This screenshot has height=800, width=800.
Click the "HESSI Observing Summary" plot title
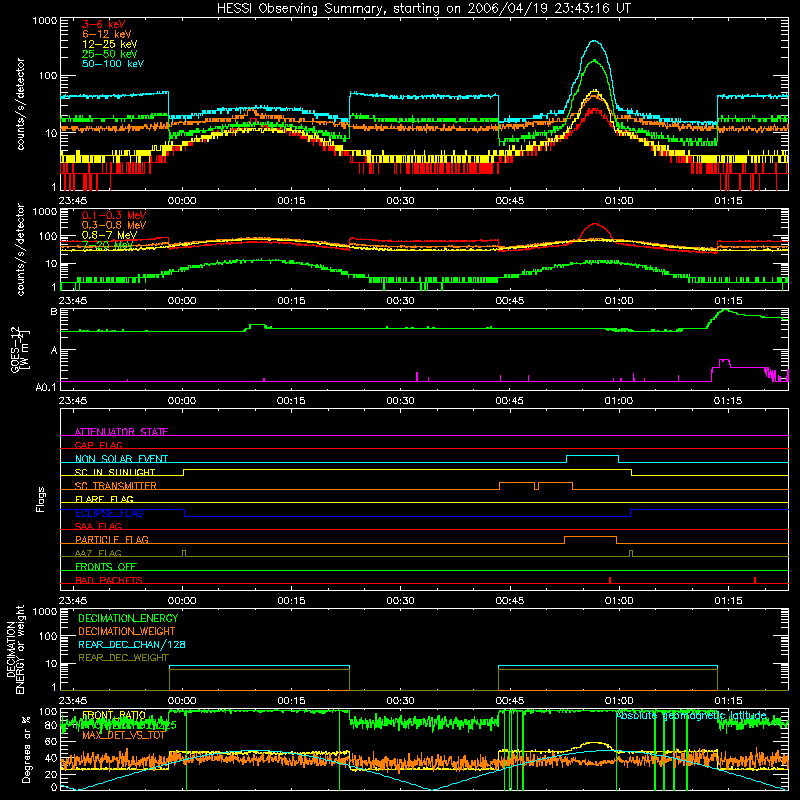423,8
